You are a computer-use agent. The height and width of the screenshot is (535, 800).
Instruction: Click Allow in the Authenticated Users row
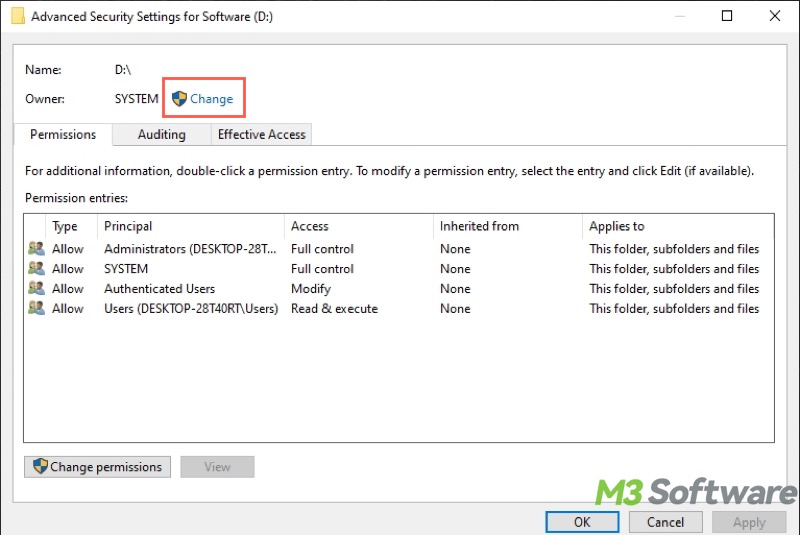(68, 289)
